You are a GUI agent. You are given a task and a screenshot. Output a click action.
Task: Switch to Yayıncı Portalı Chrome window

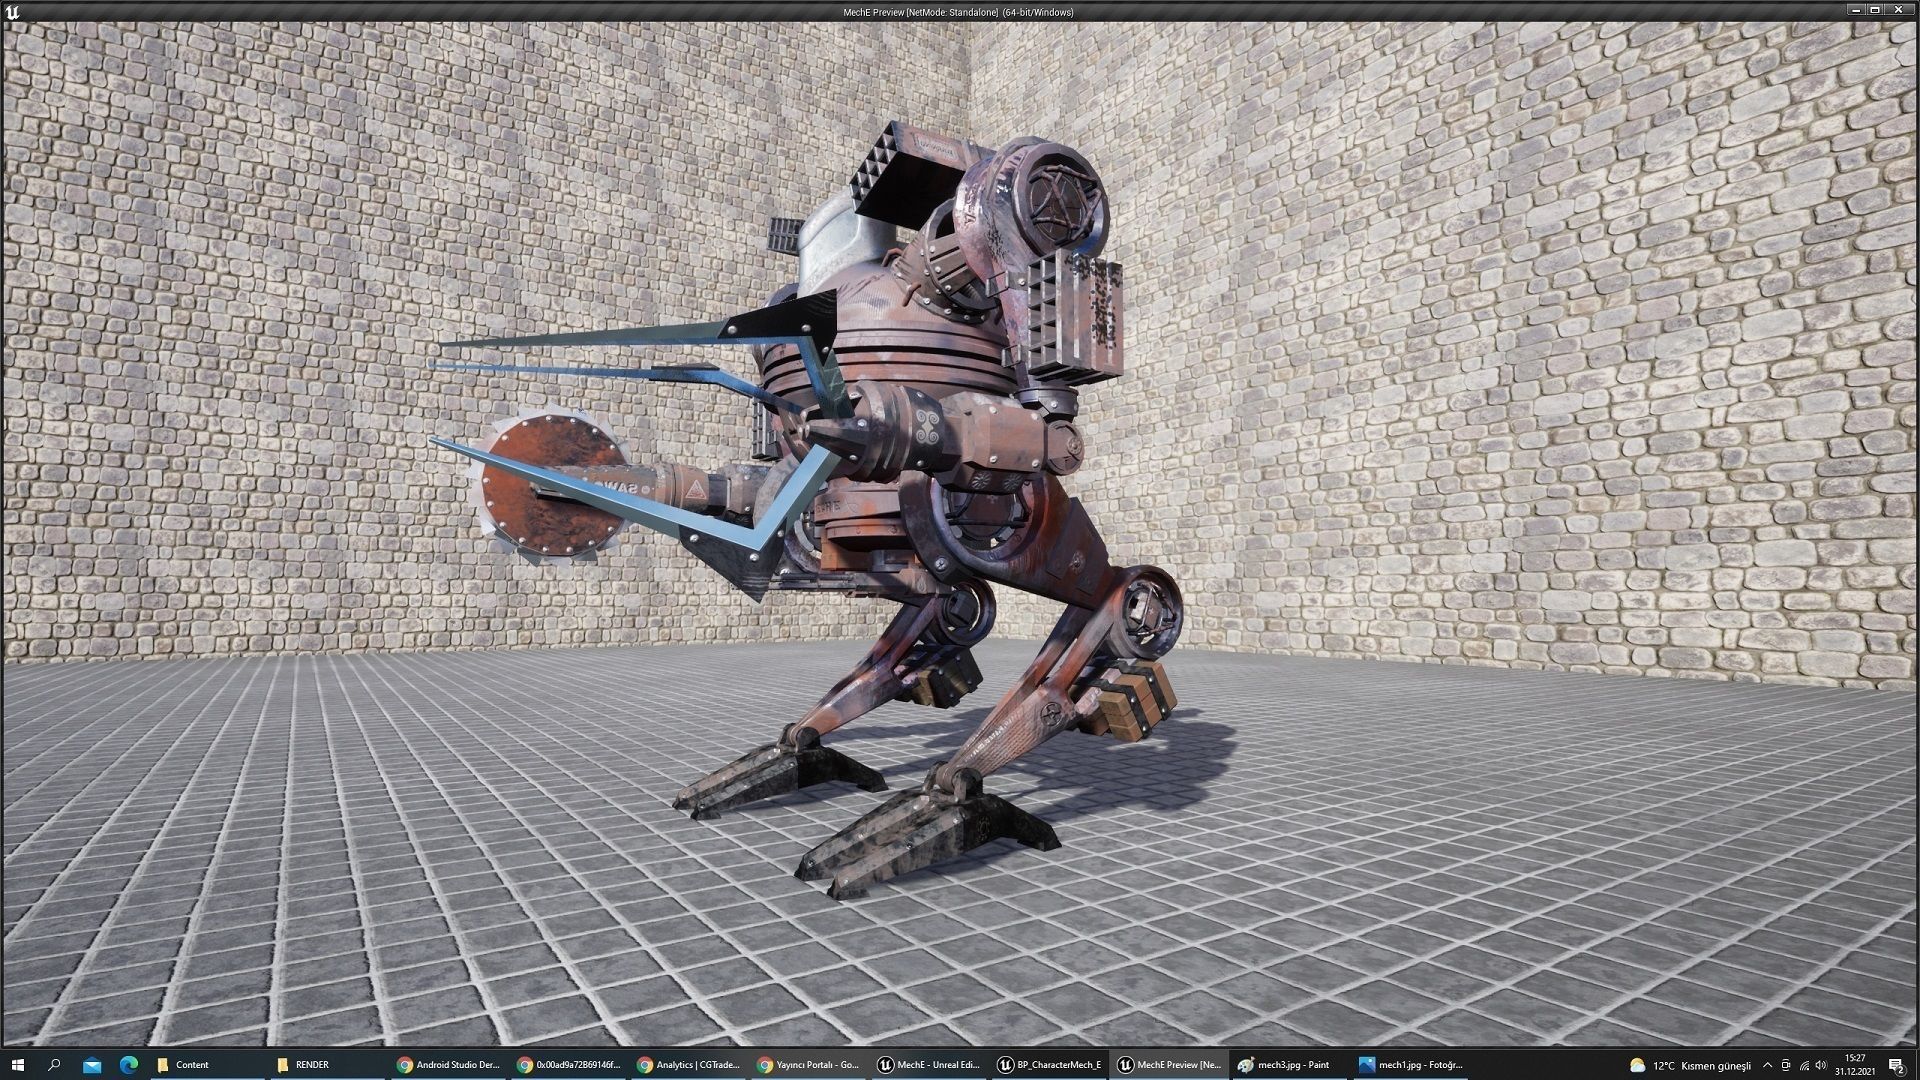pos(808,1065)
